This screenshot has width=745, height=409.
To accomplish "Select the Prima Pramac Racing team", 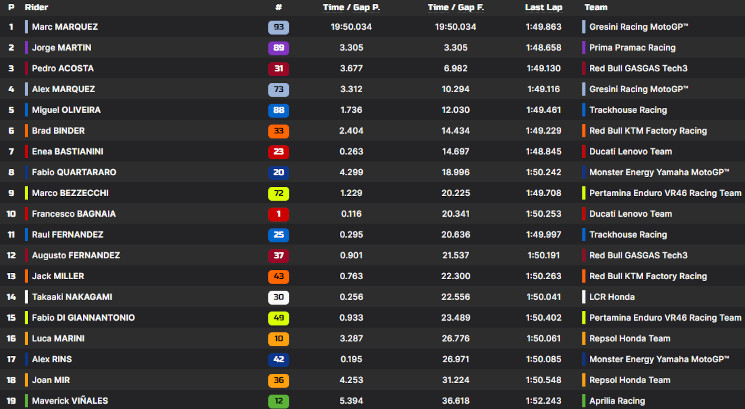I will [x=632, y=48].
